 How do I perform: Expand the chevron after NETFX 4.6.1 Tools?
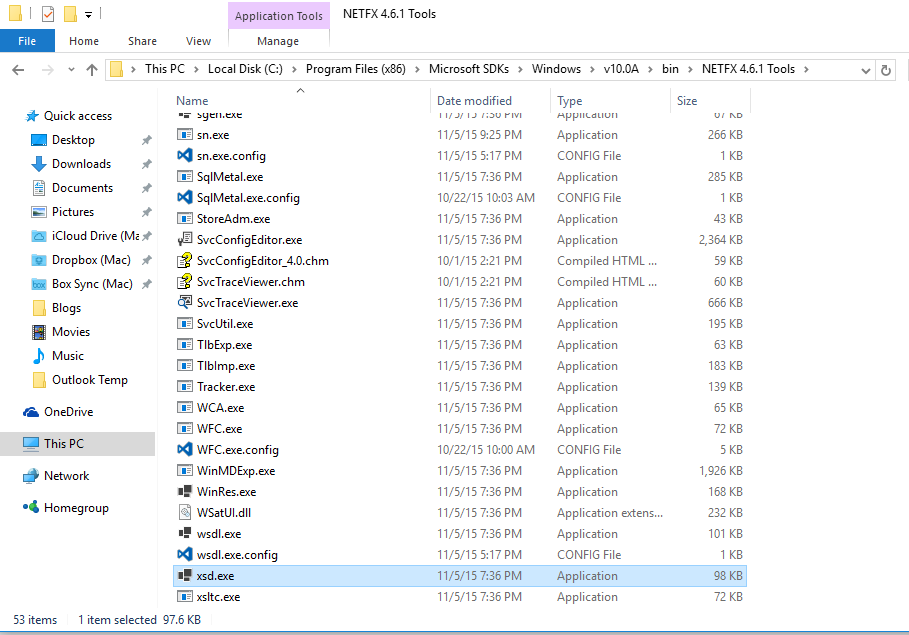(806, 70)
